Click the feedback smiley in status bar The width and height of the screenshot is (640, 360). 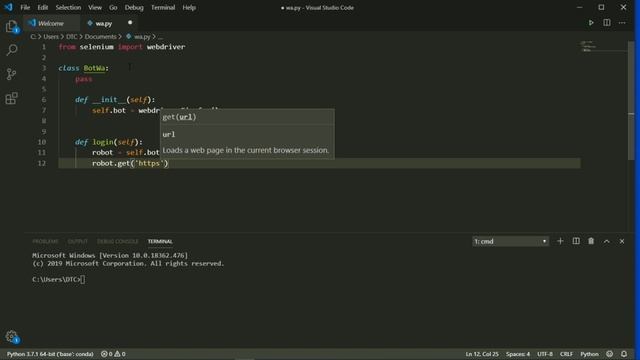point(609,354)
